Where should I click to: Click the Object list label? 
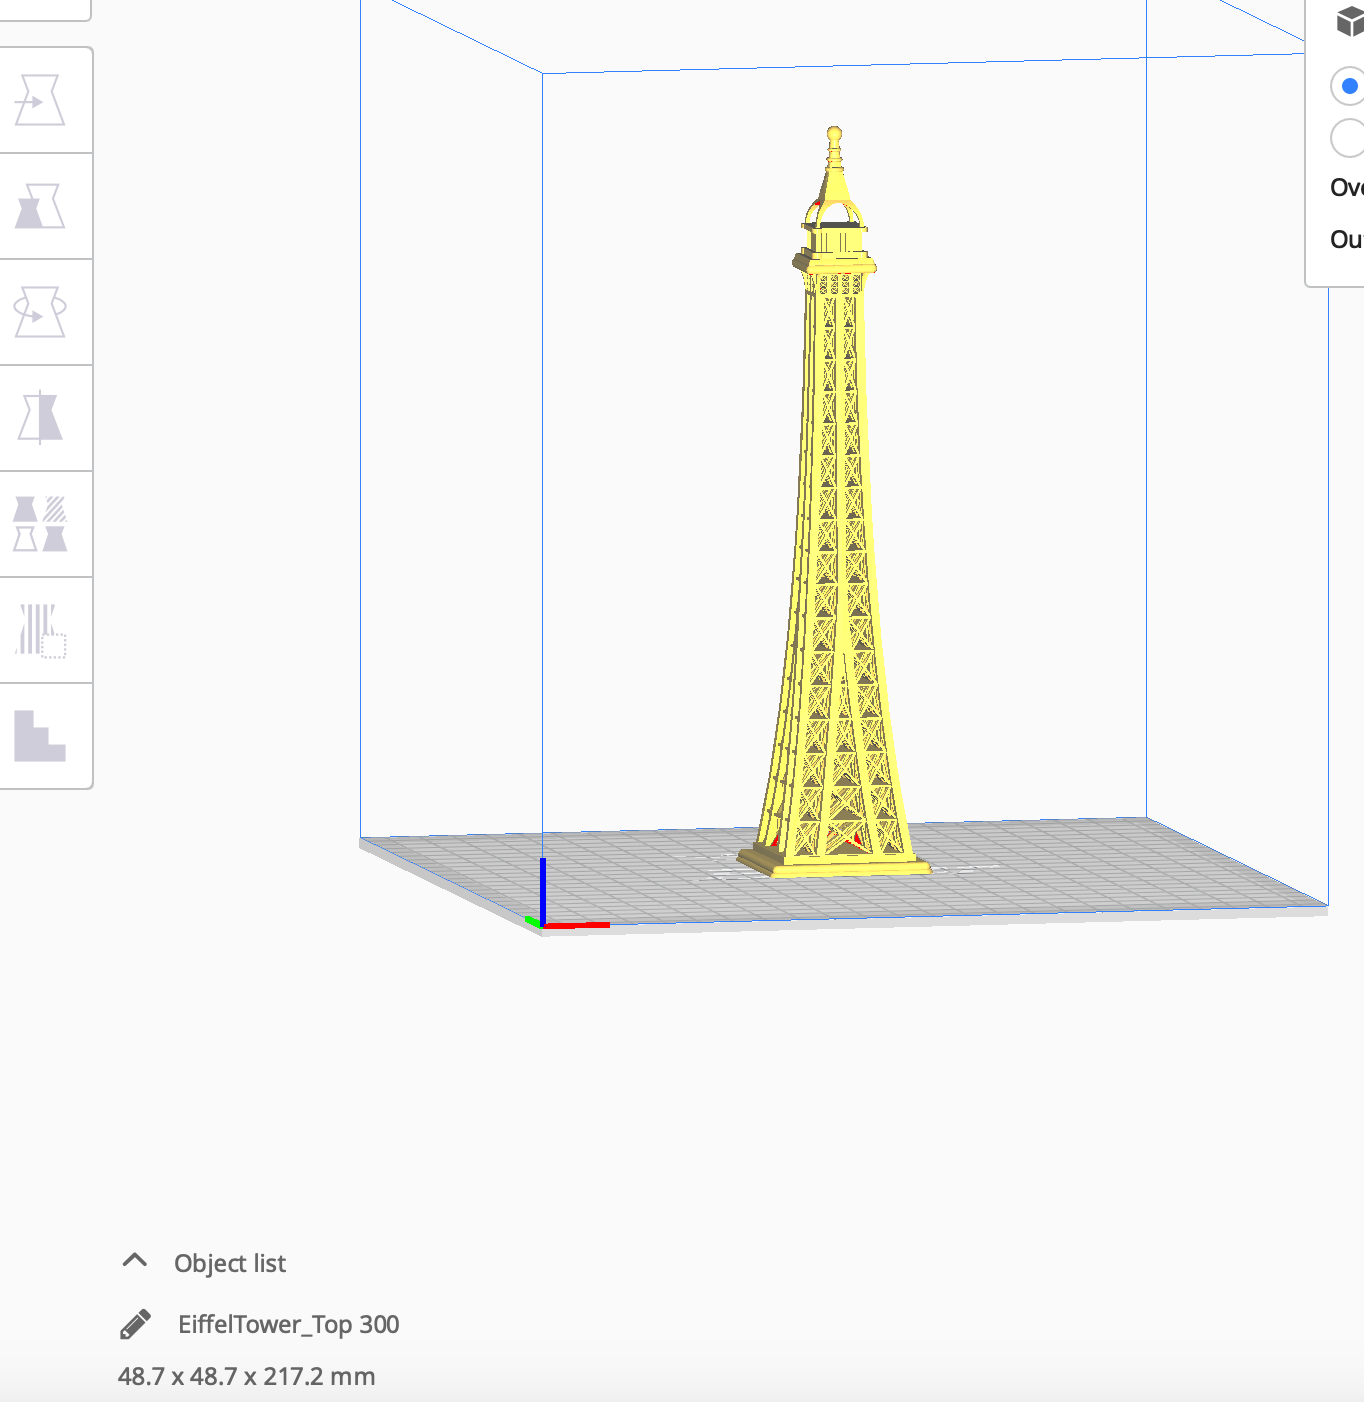230,1264
